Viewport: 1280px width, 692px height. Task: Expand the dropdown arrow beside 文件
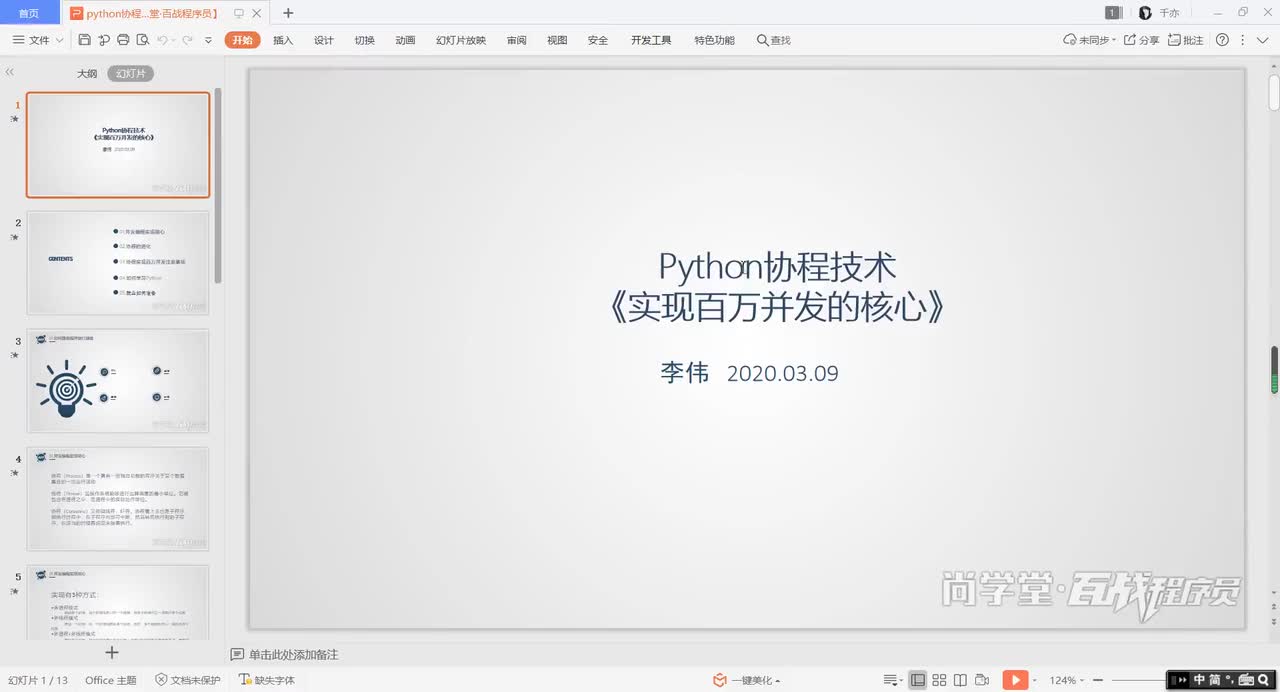[x=60, y=40]
